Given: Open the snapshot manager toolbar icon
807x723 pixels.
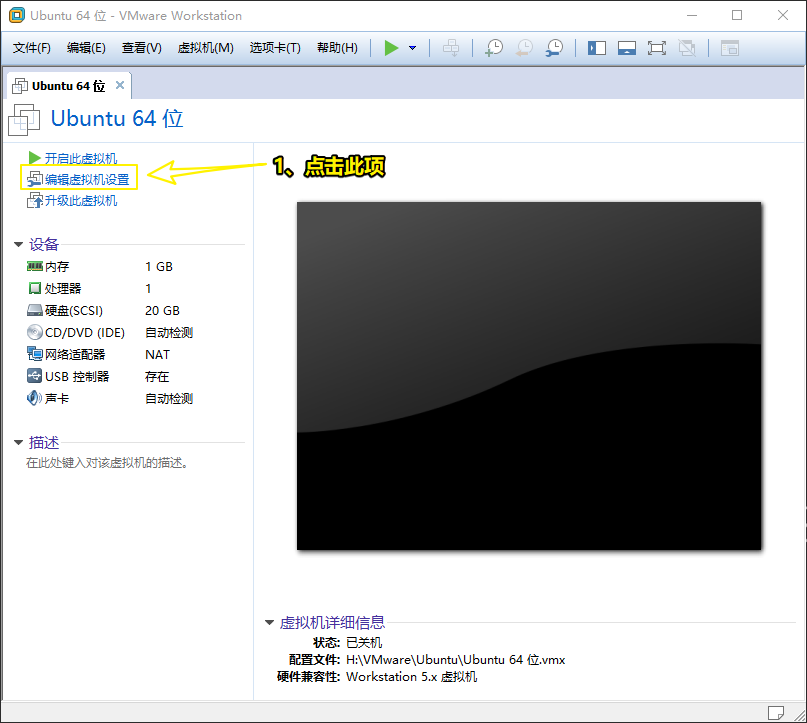Looking at the screenshot, I should pos(553,48).
